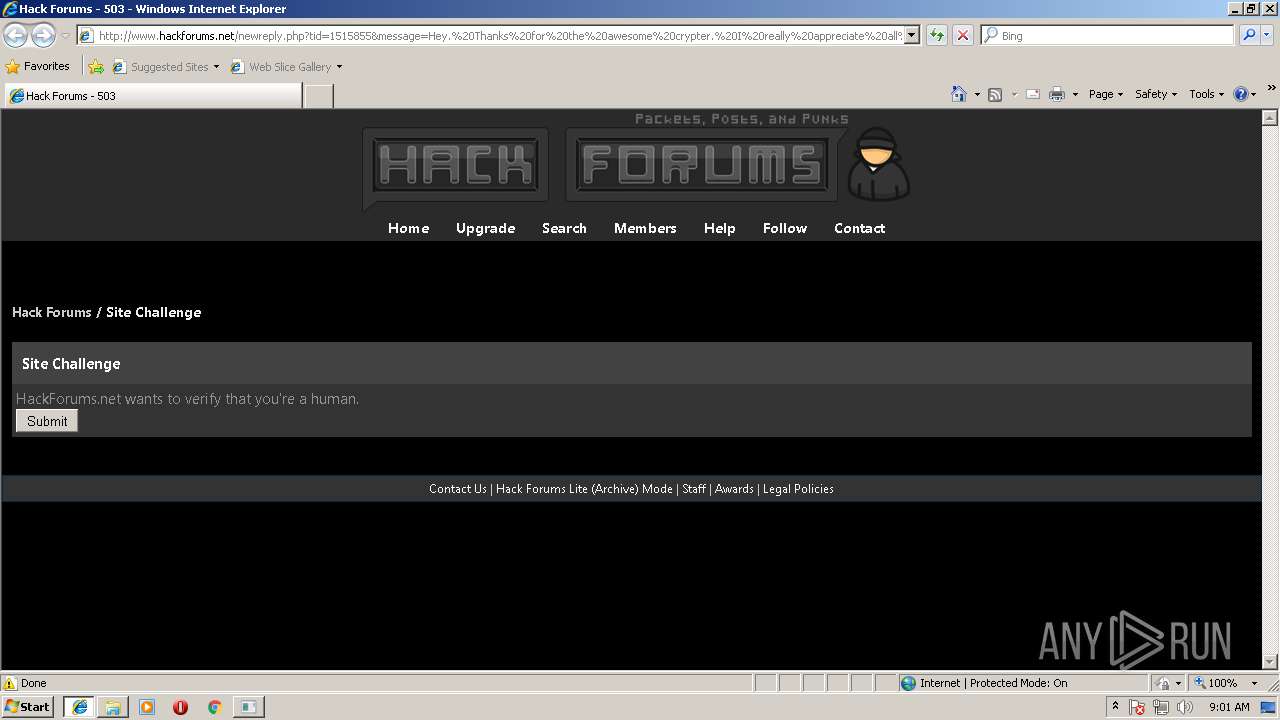This screenshot has width=1280, height=720.
Task: Open Google Chrome from the taskbar
Action: pos(214,707)
